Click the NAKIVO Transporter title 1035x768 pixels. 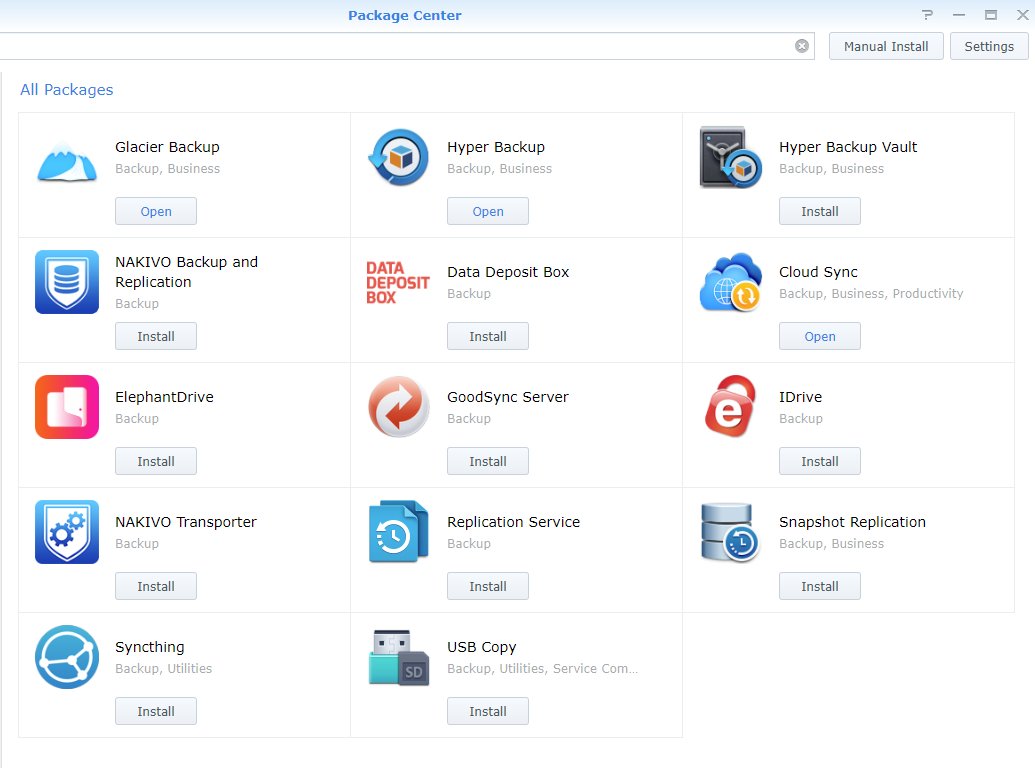point(186,522)
